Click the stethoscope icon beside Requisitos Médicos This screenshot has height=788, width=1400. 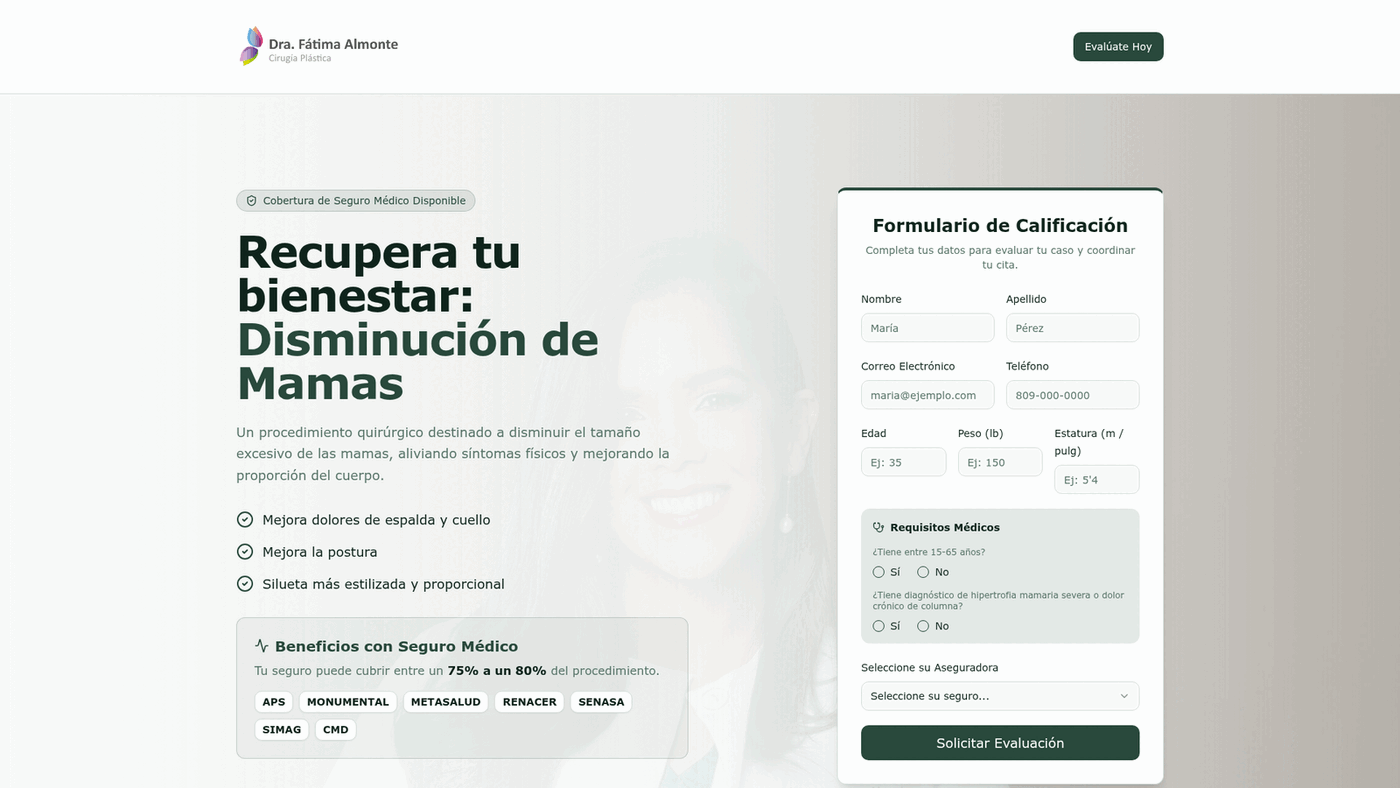879,527
